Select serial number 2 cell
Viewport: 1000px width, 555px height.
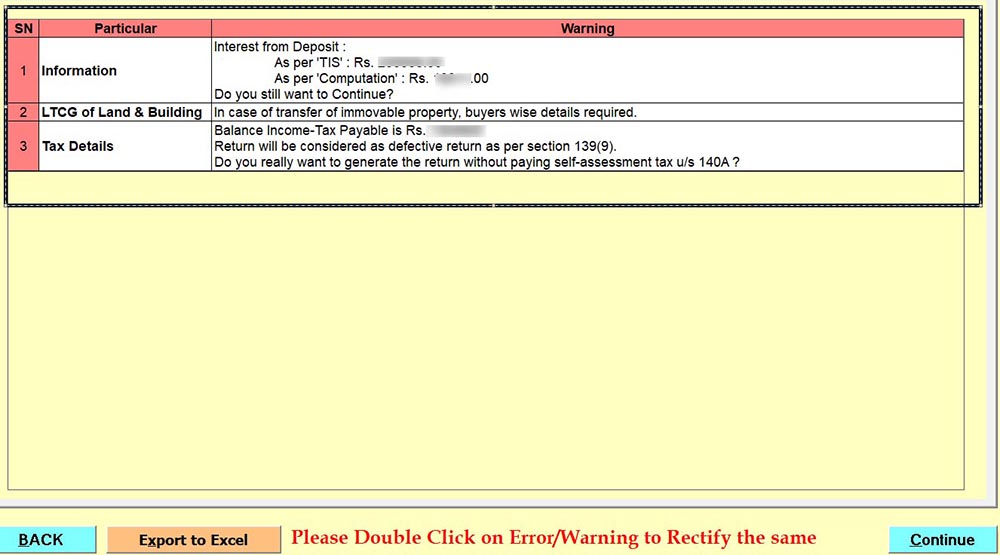pos(23,112)
